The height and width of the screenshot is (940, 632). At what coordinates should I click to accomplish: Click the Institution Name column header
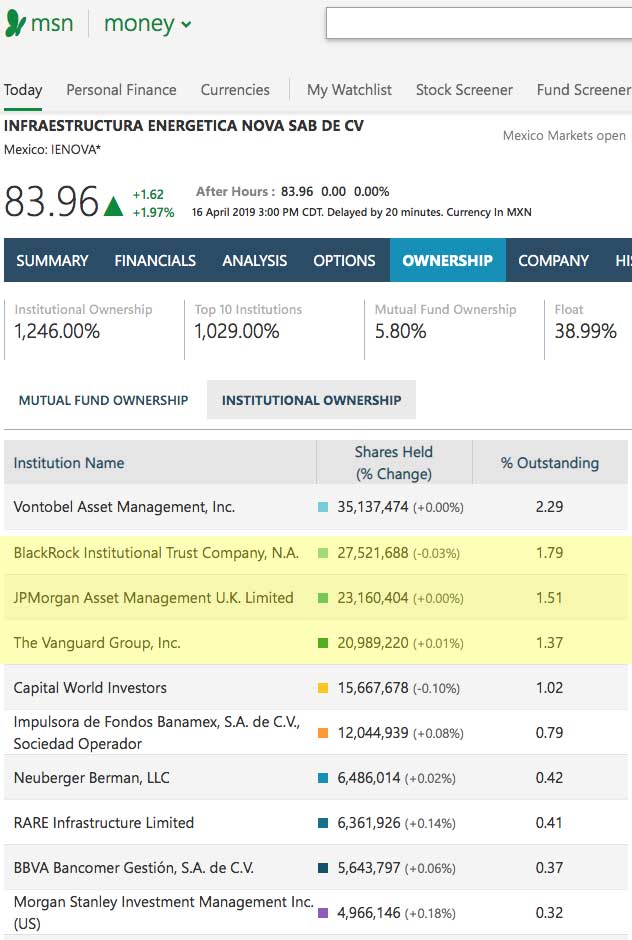pyautogui.click(x=68, y=463)
